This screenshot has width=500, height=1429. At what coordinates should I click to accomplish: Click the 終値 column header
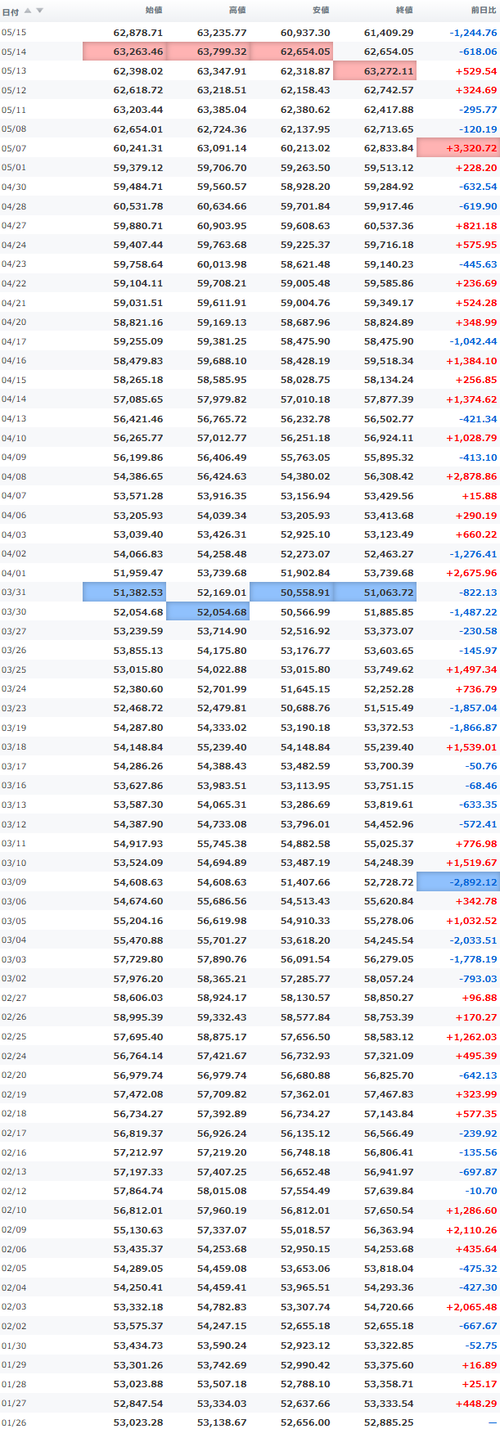click(403, 10)
